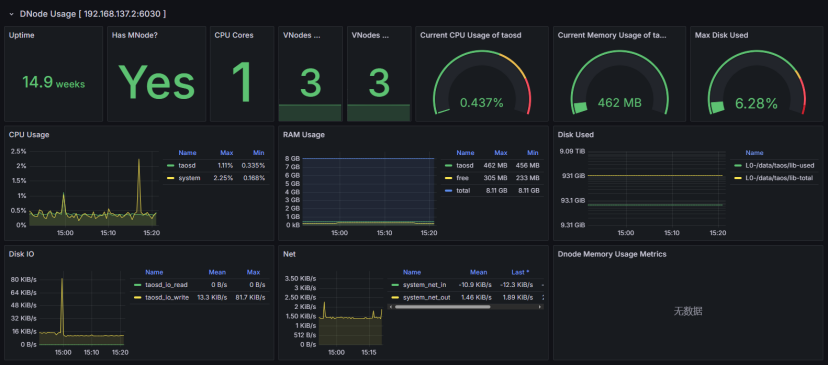Image resolution: width=829 pixels, height=365 pixels.
Task: Open the Dnode Memory Usage Metrics panel title
Action: (612, 254)
